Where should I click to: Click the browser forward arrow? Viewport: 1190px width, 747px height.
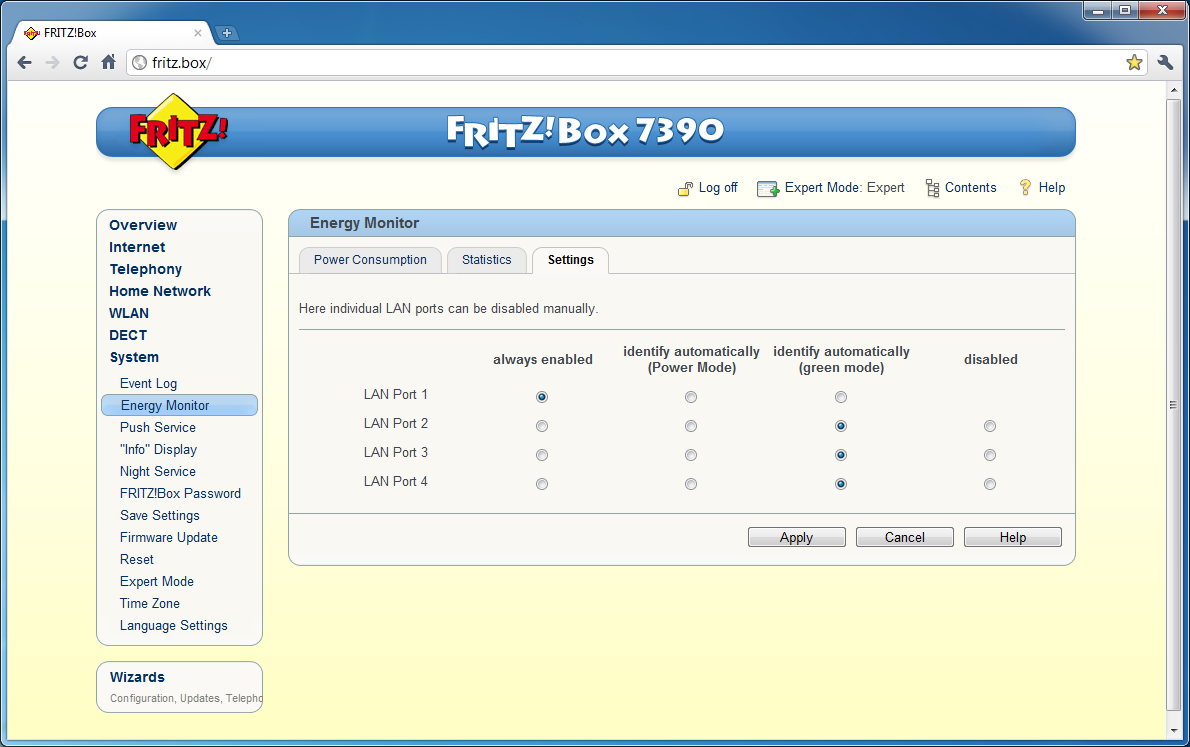[52, 62]
